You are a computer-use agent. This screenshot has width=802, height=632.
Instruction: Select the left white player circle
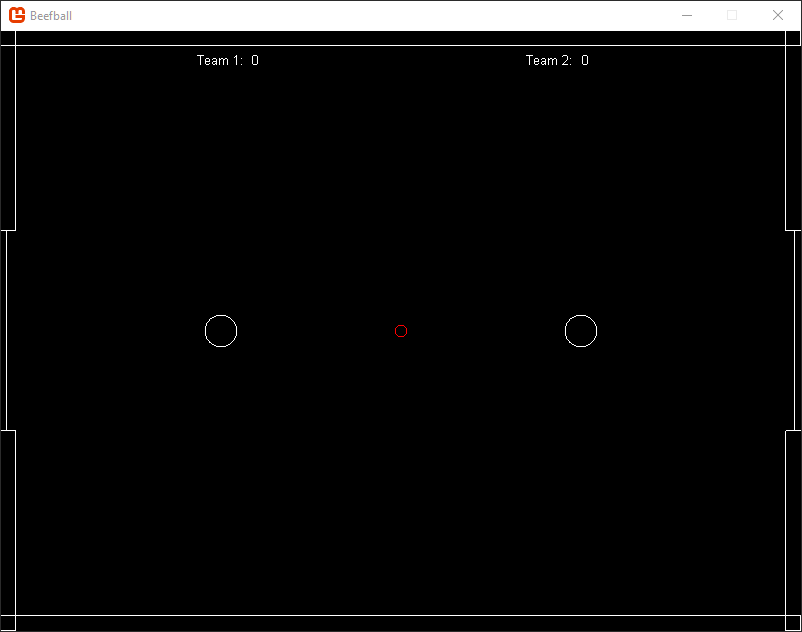point(221,331)
